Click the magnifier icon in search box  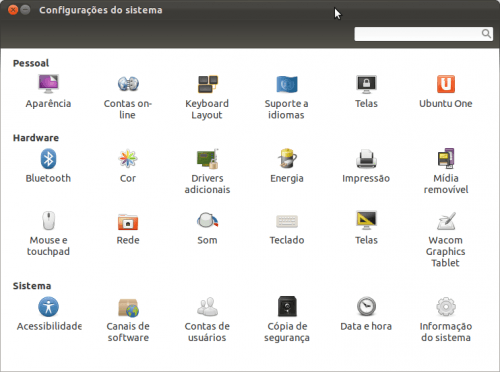tap(486, 34)
